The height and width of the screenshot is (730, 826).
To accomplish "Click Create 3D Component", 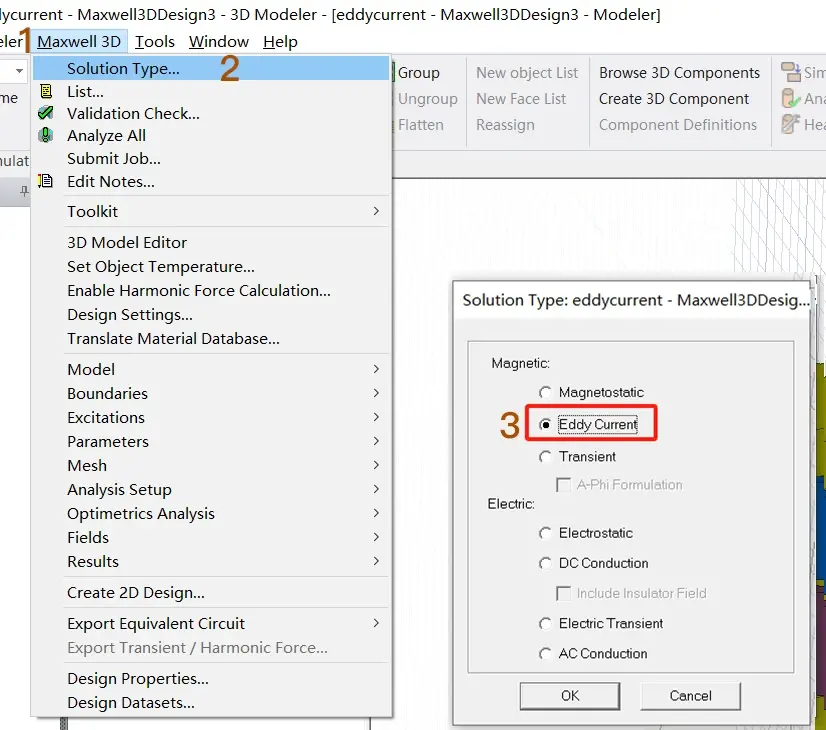I will pos(674,98).
